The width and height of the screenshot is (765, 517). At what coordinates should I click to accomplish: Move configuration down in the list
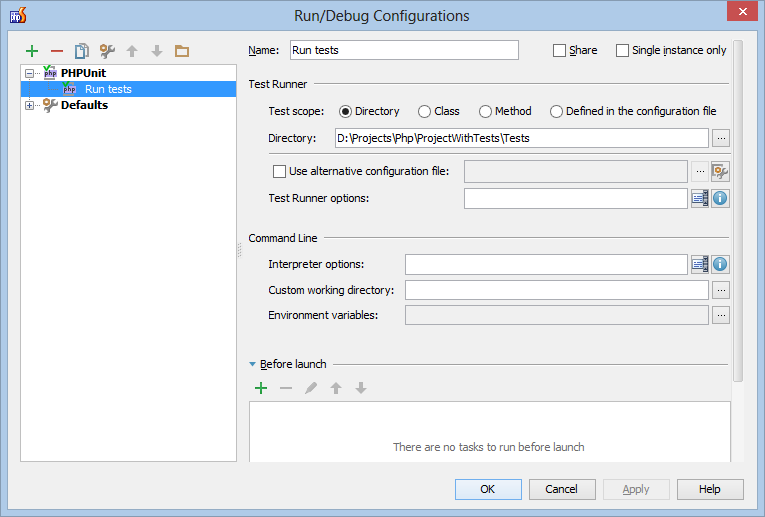157,51
